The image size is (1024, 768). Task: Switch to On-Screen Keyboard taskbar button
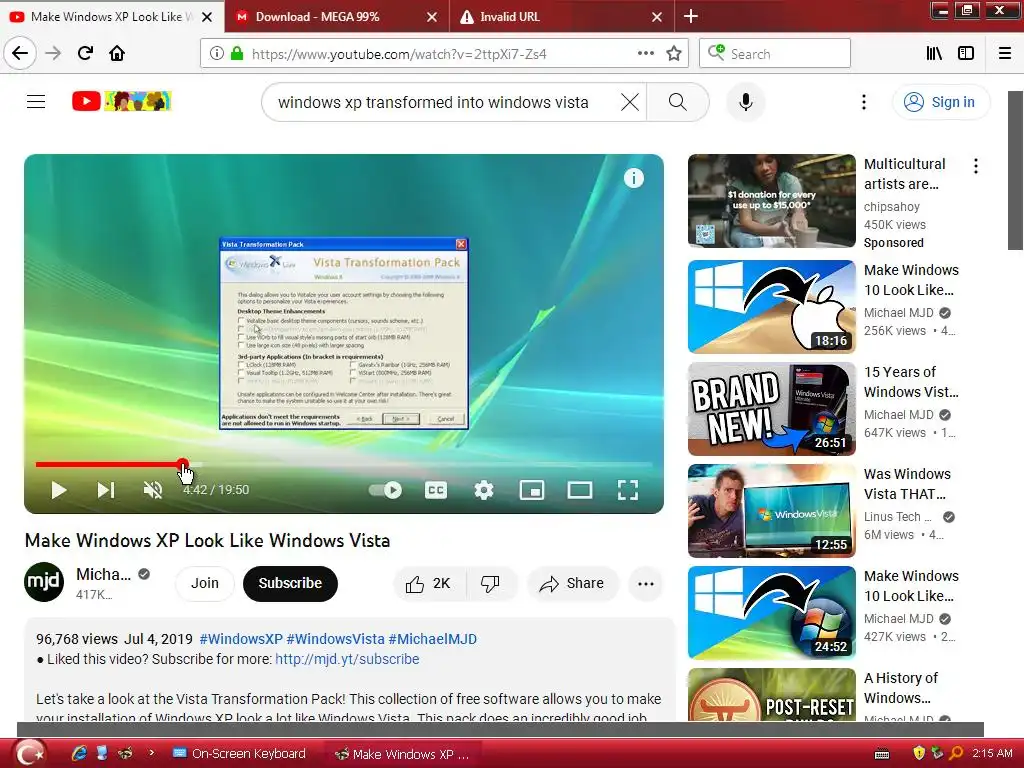tap(239, 754)
